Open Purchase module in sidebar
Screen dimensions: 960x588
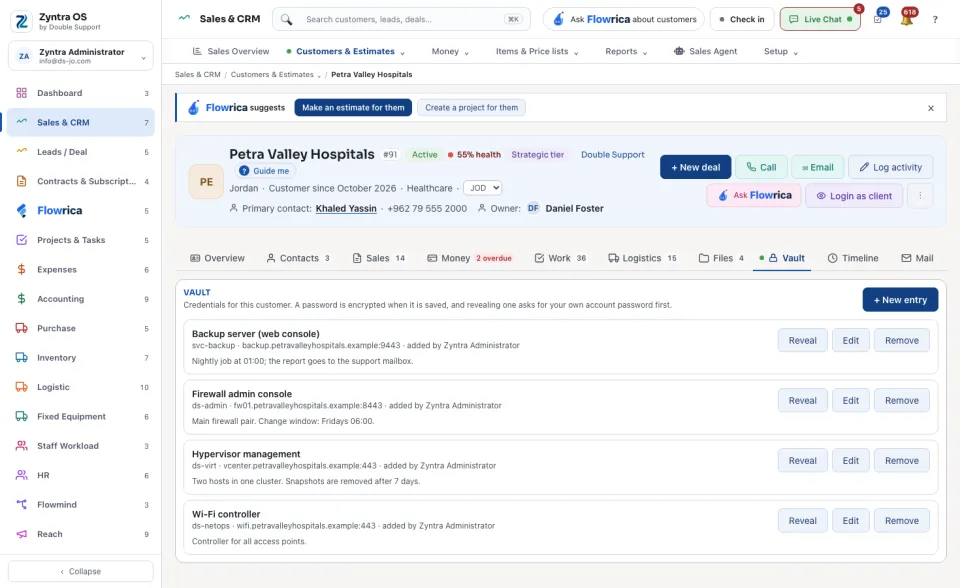[x=81, y=328]
